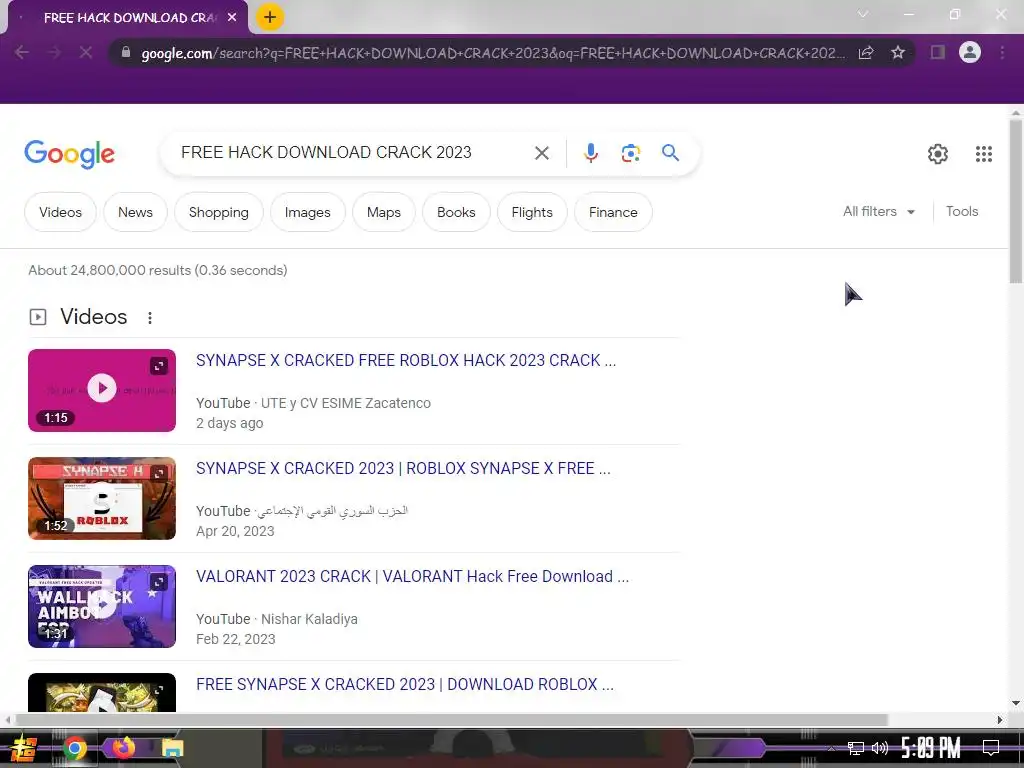Go back to previous page

[x=21, y=52]
